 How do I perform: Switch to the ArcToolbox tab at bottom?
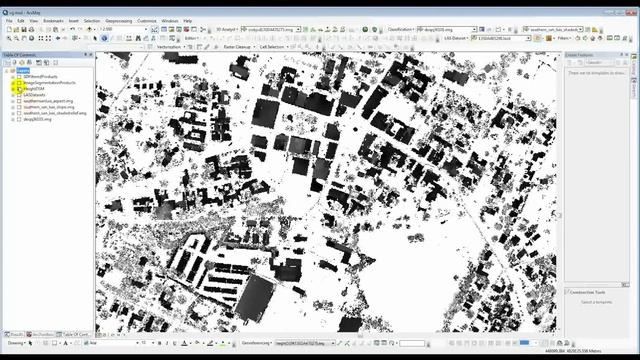(40, 334)
